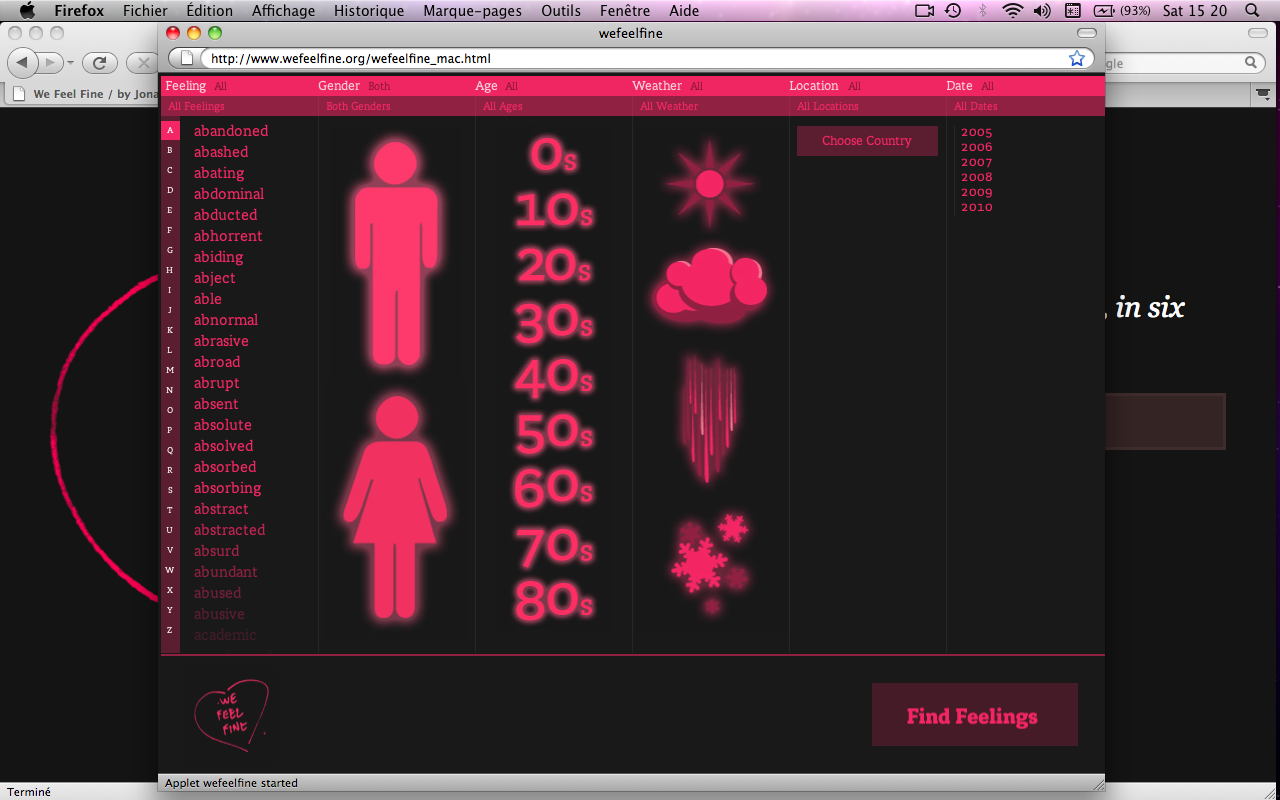The height and width of the screenshot is (800, 1280).
Task: Pick the feeling 'abstract'
Action: click(221, 509)
